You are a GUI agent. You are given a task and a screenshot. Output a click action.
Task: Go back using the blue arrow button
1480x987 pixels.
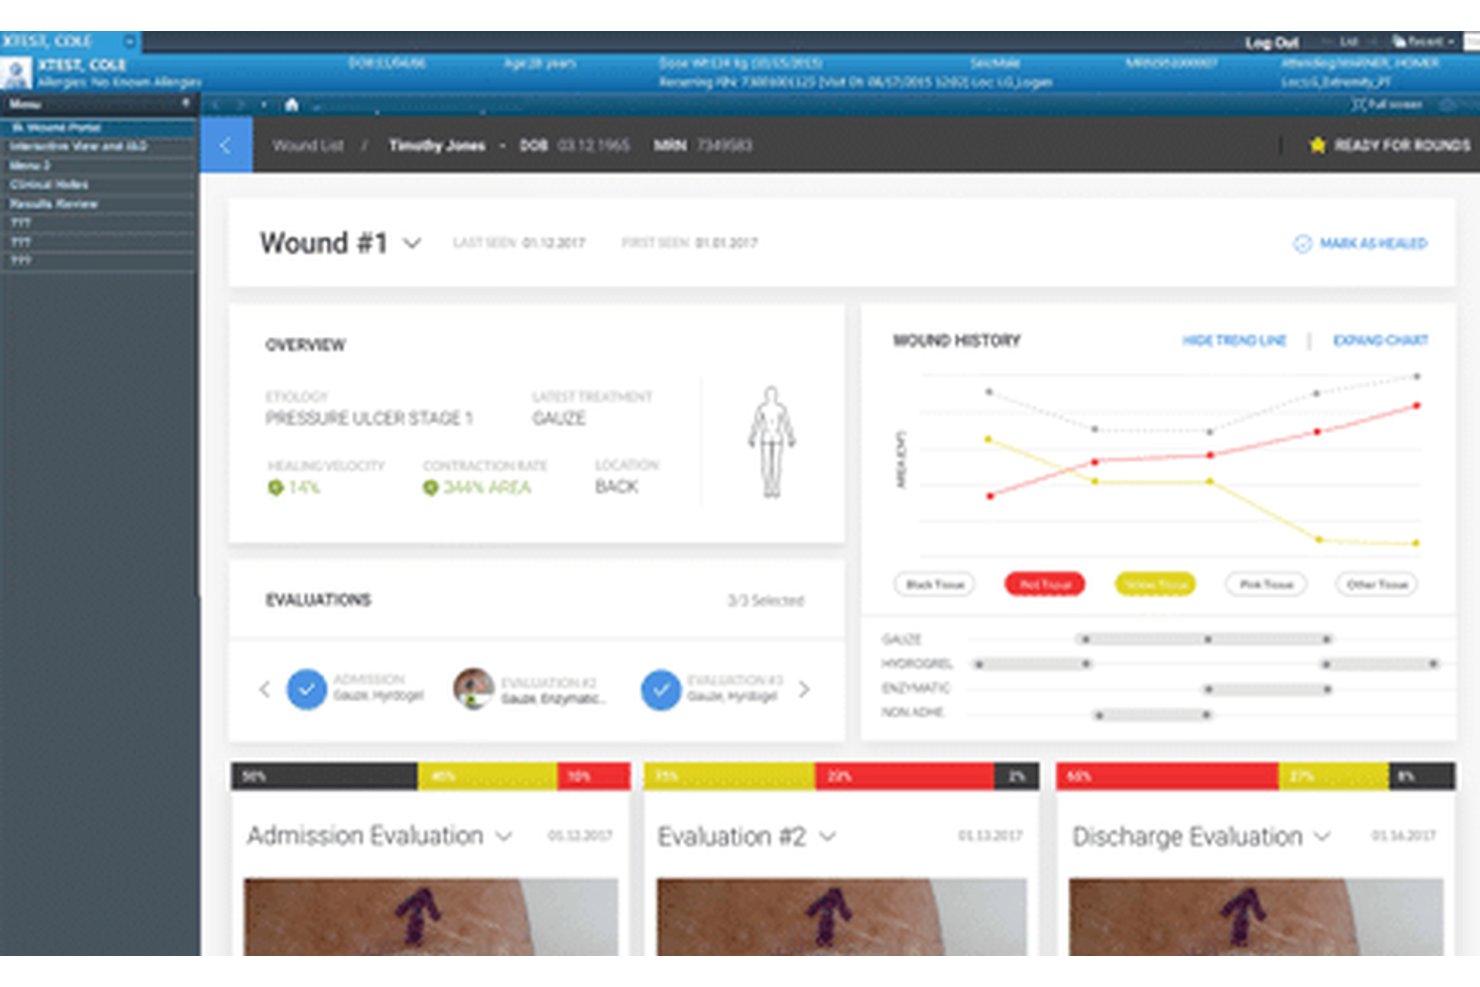(226, 145)
